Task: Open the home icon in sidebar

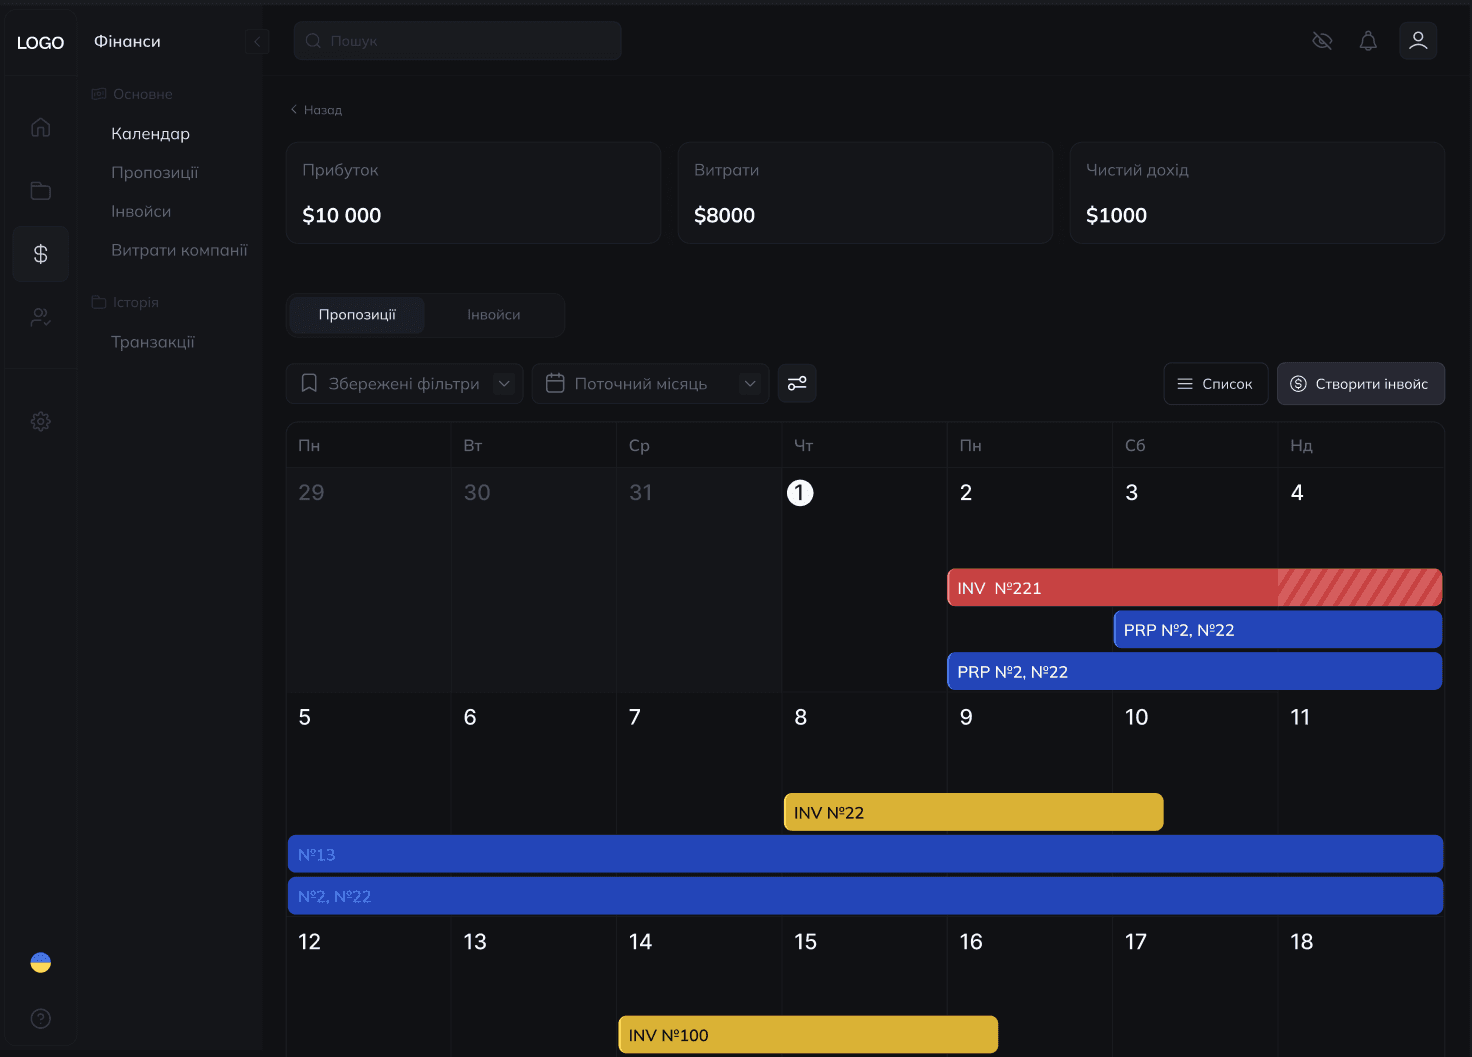Action: tap(40, 127)
